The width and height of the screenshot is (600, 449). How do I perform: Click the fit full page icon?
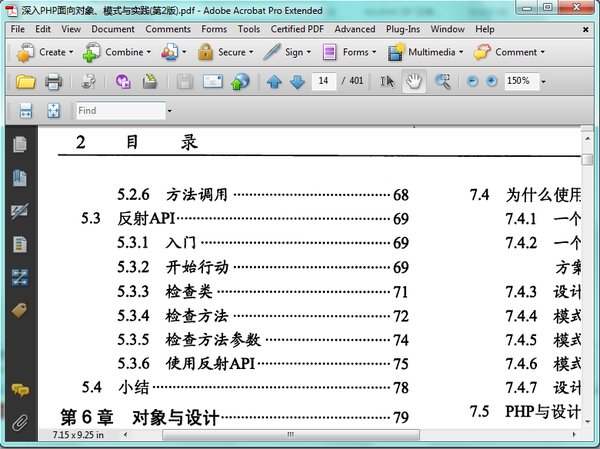click(x=54, y=111)
